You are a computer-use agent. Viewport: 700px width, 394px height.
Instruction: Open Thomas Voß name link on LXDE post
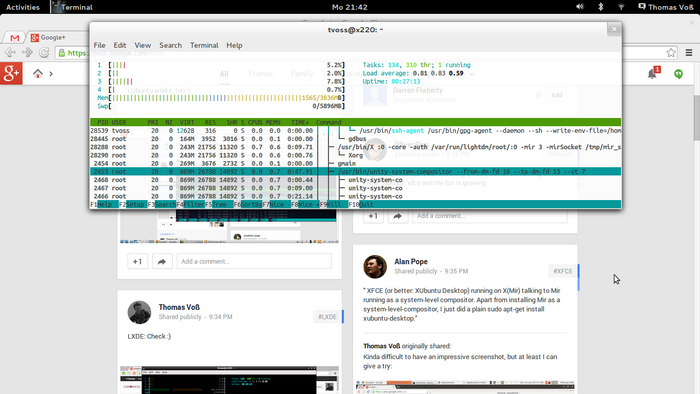pos(179,307)
